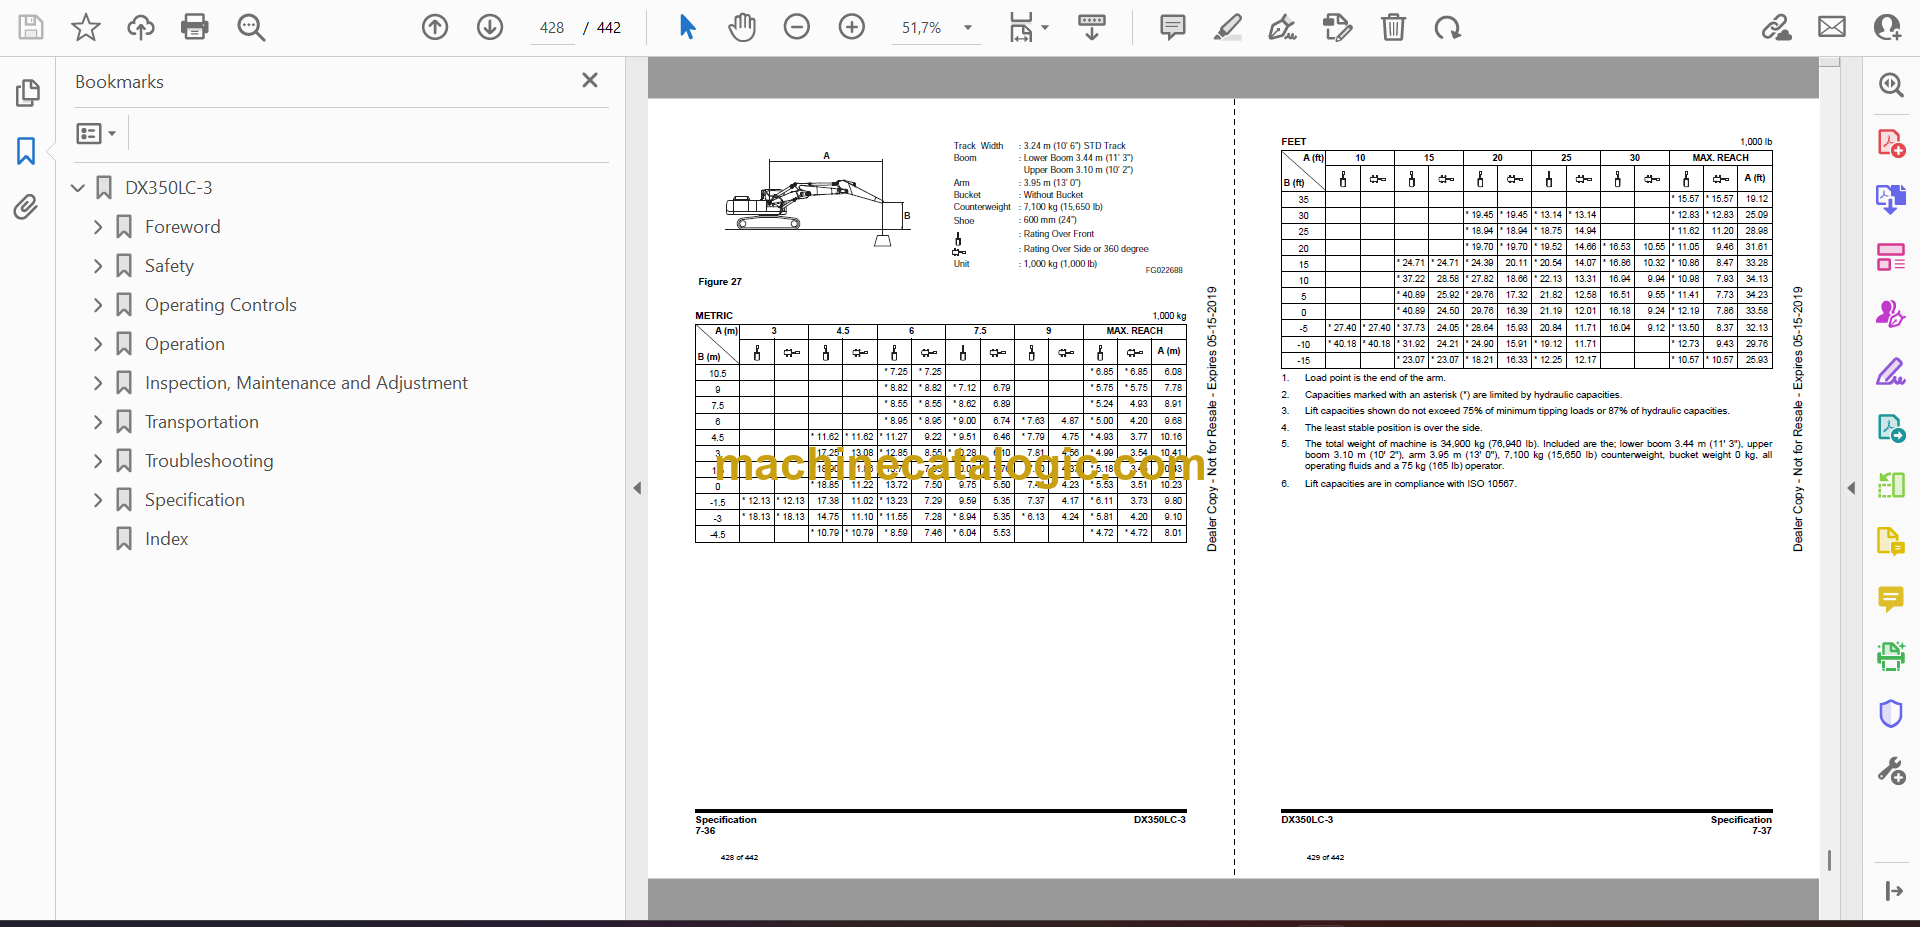1920x927 pixels.
Task: Expand Inspection, Maintenance and Adjustment bookmark
Action: click(x=98, y=383)
